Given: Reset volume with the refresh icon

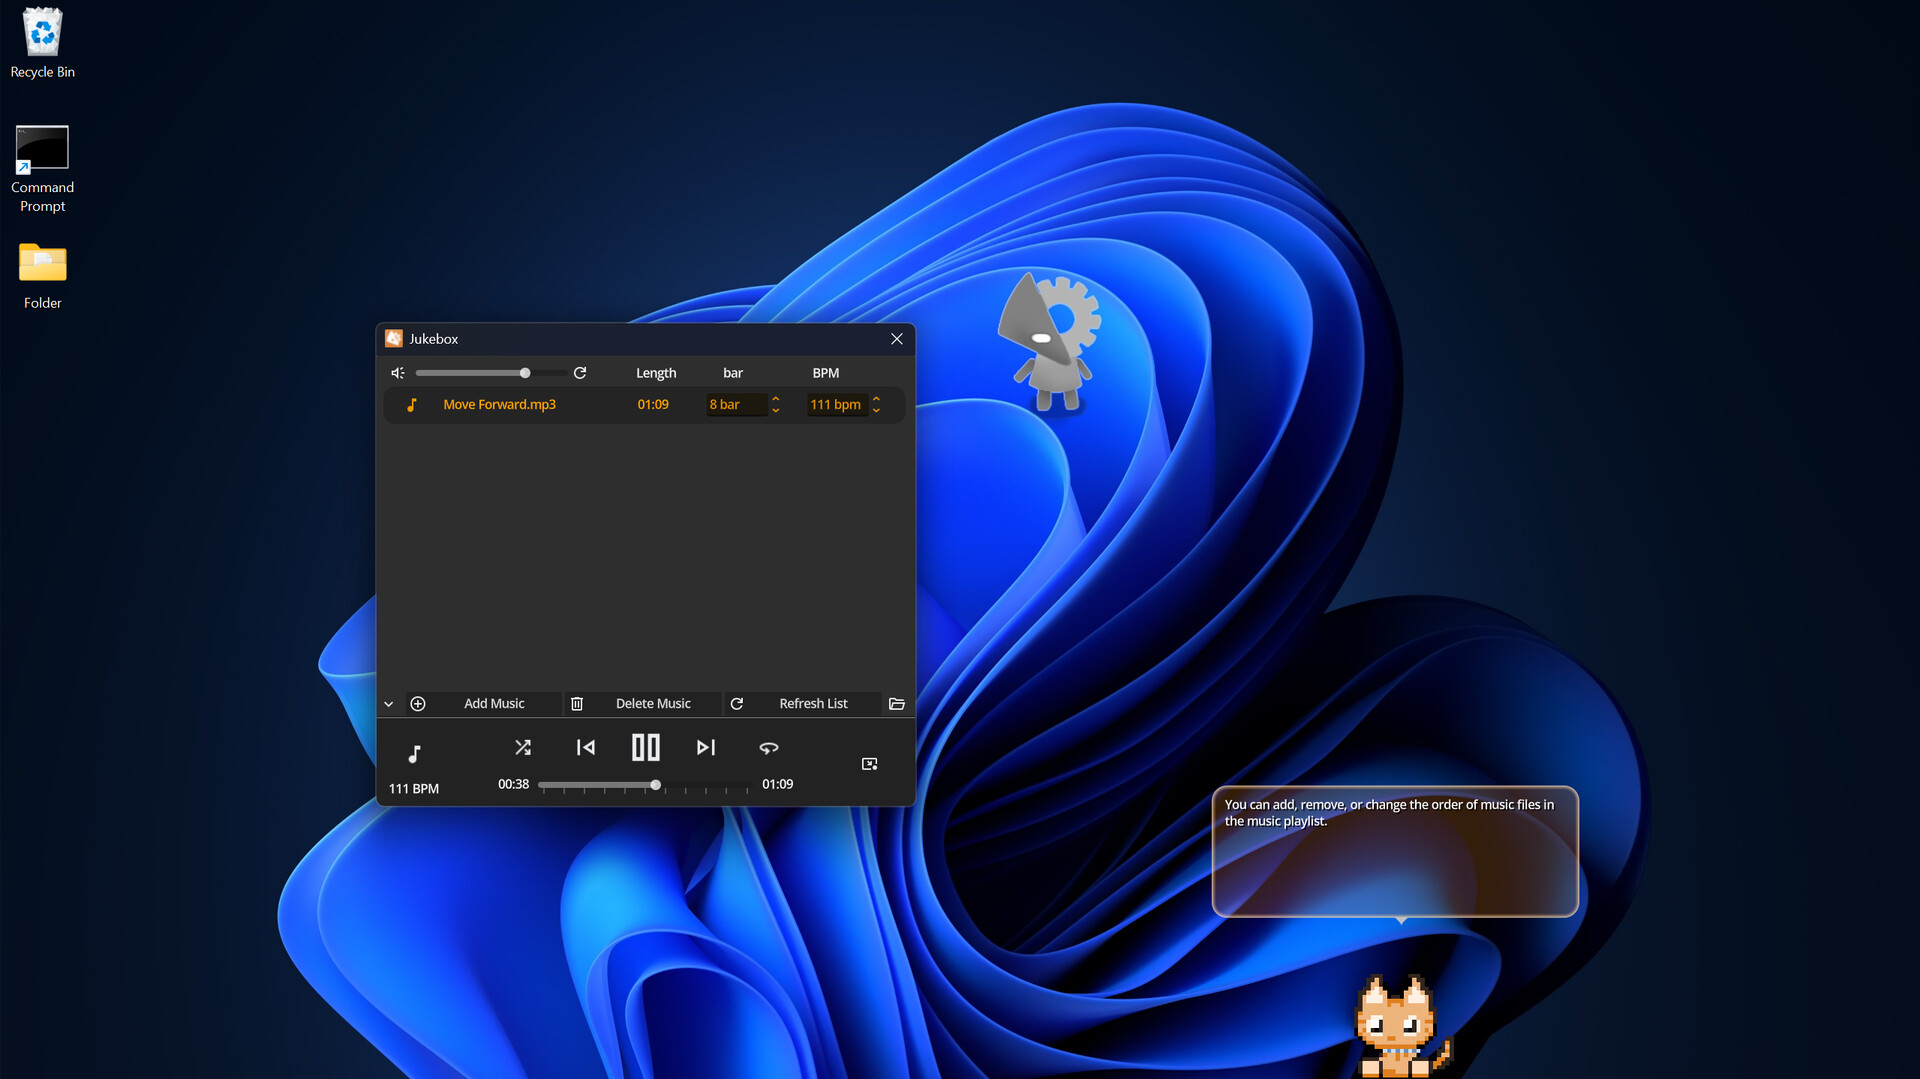Looking at the screenshot, I should coord(580,373).
